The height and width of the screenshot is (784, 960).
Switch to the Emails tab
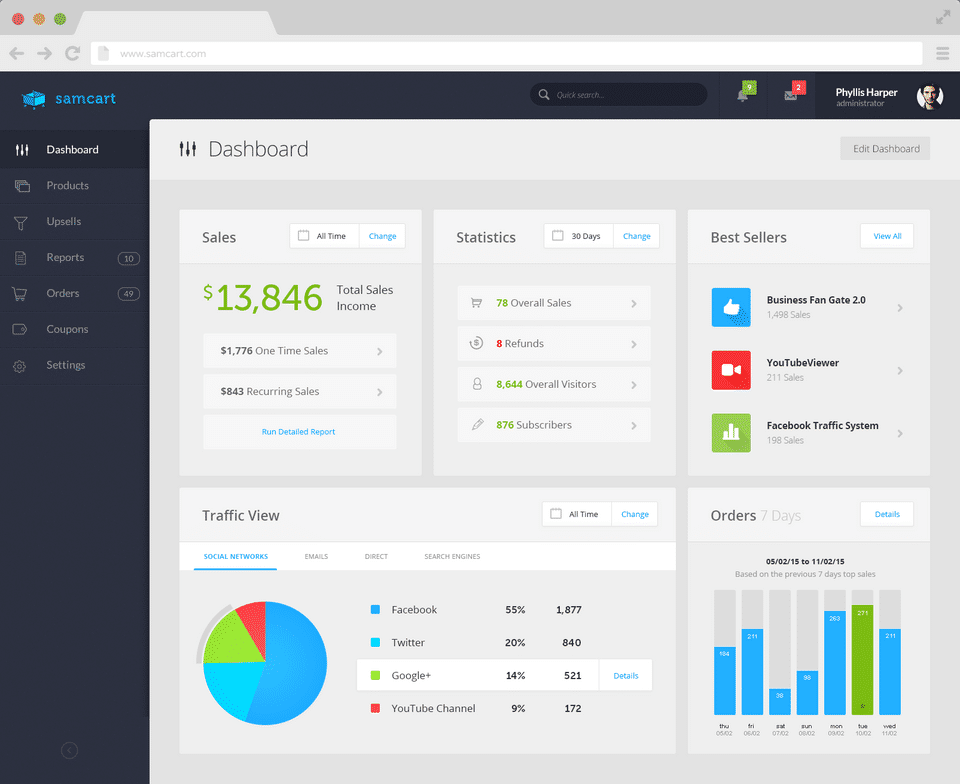point(317,556)
